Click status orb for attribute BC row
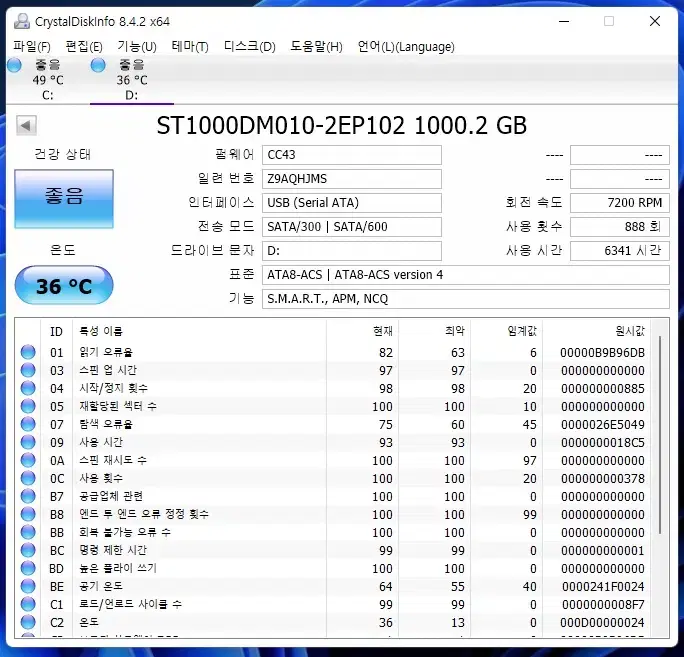The width and height of the screenshot is (684, 657). (28, 550)
